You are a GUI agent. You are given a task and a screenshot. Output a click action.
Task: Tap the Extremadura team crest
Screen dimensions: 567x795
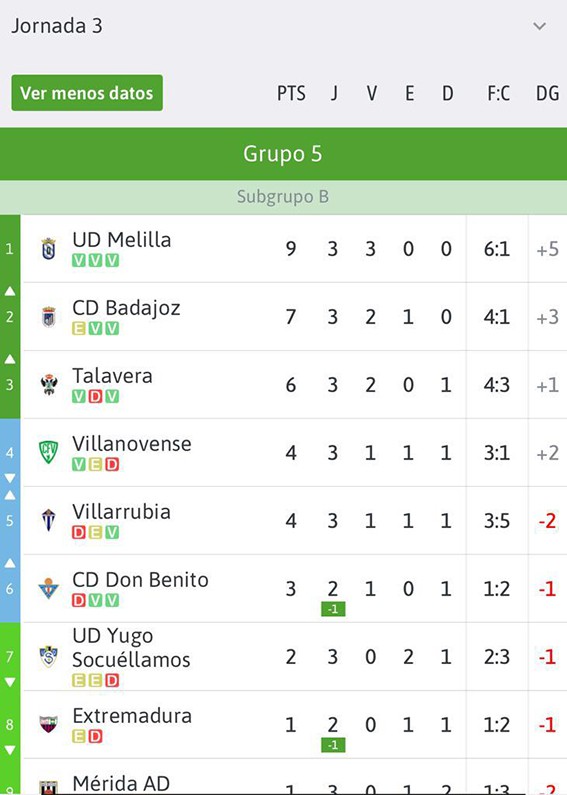tap(49, 725)
